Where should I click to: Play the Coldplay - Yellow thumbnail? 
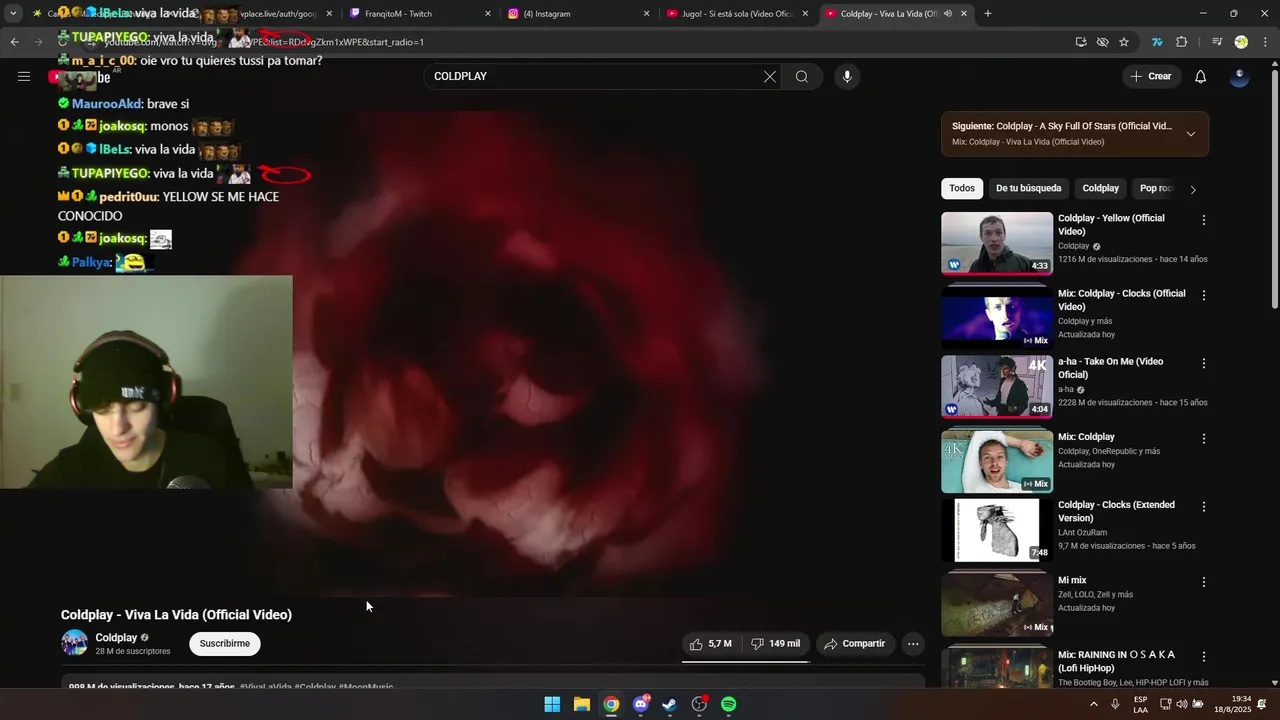click(997, 243)
